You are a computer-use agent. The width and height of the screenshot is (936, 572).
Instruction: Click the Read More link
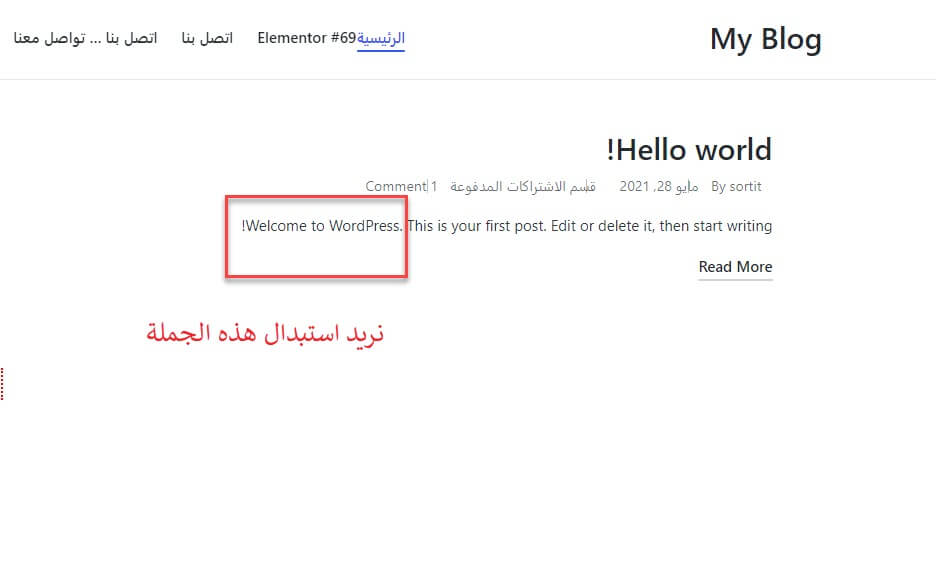click(x=735, y=266)
